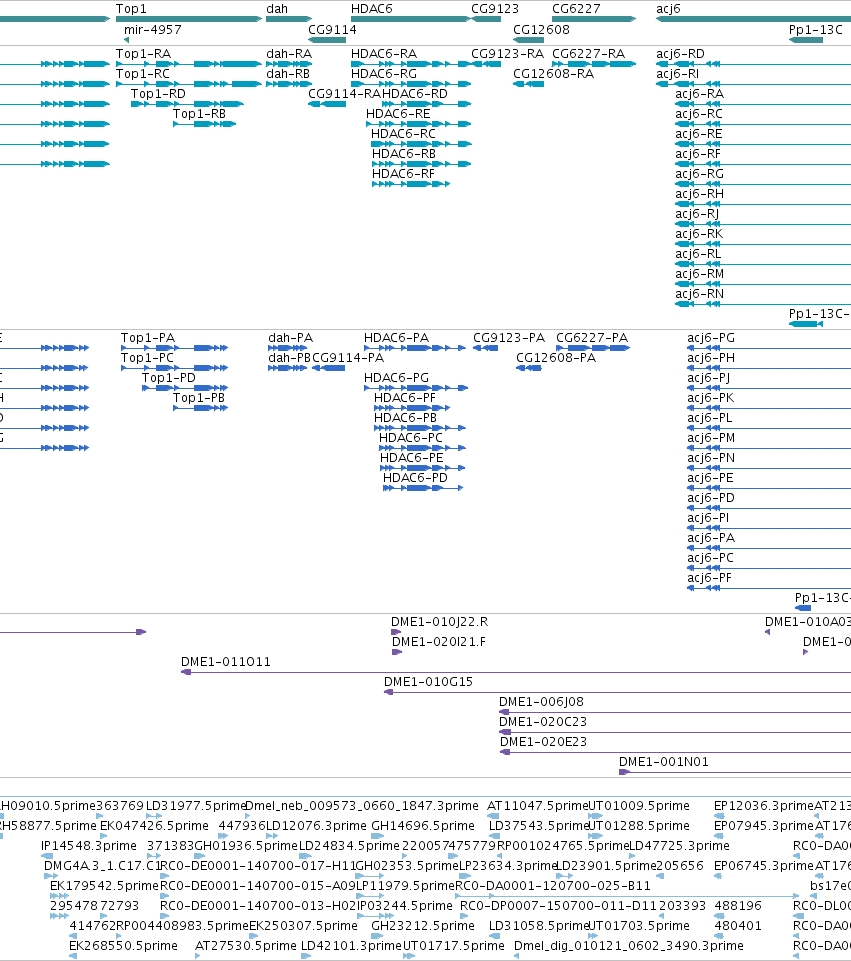The height and width of the screenshot is (961, 851).
Task: Select the AT11047.5prime EST label
Action: tap(537, 805)
